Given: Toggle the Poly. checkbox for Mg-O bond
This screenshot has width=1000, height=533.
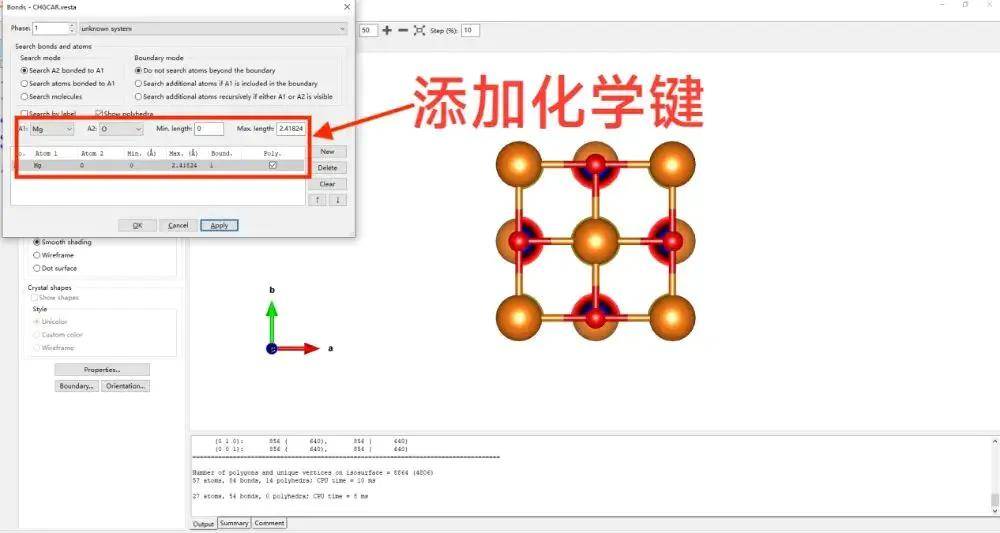Looking at the screenshot, I should coord(273,165).
